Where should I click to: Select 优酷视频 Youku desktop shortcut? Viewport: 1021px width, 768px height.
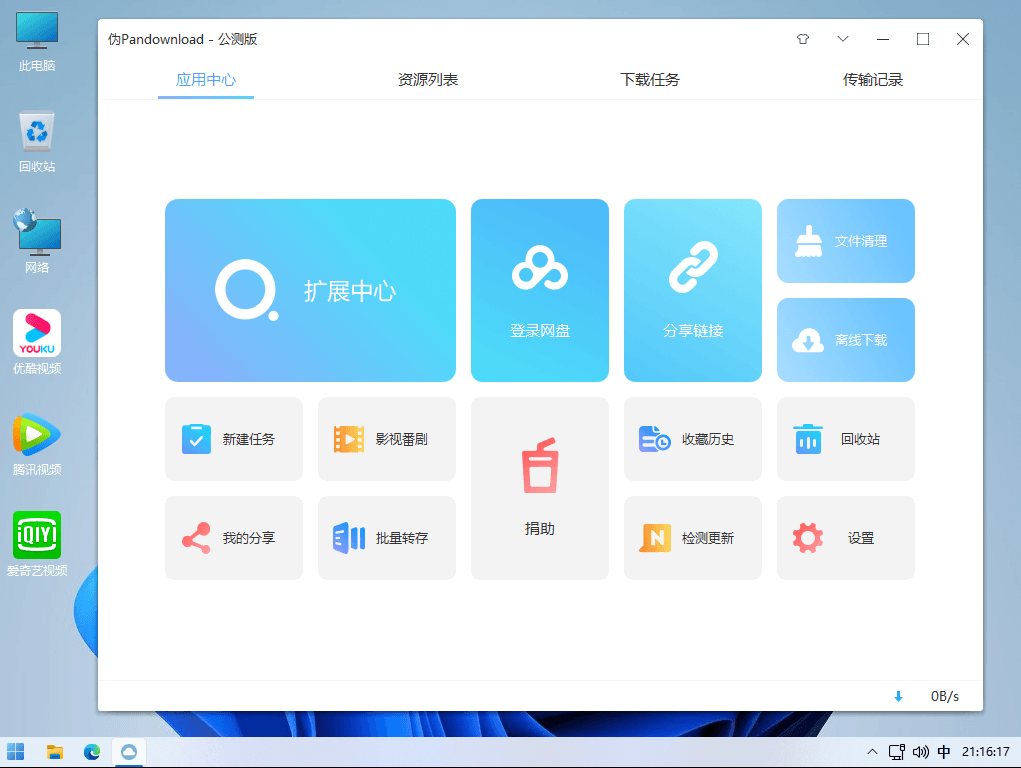pos(37,343)
